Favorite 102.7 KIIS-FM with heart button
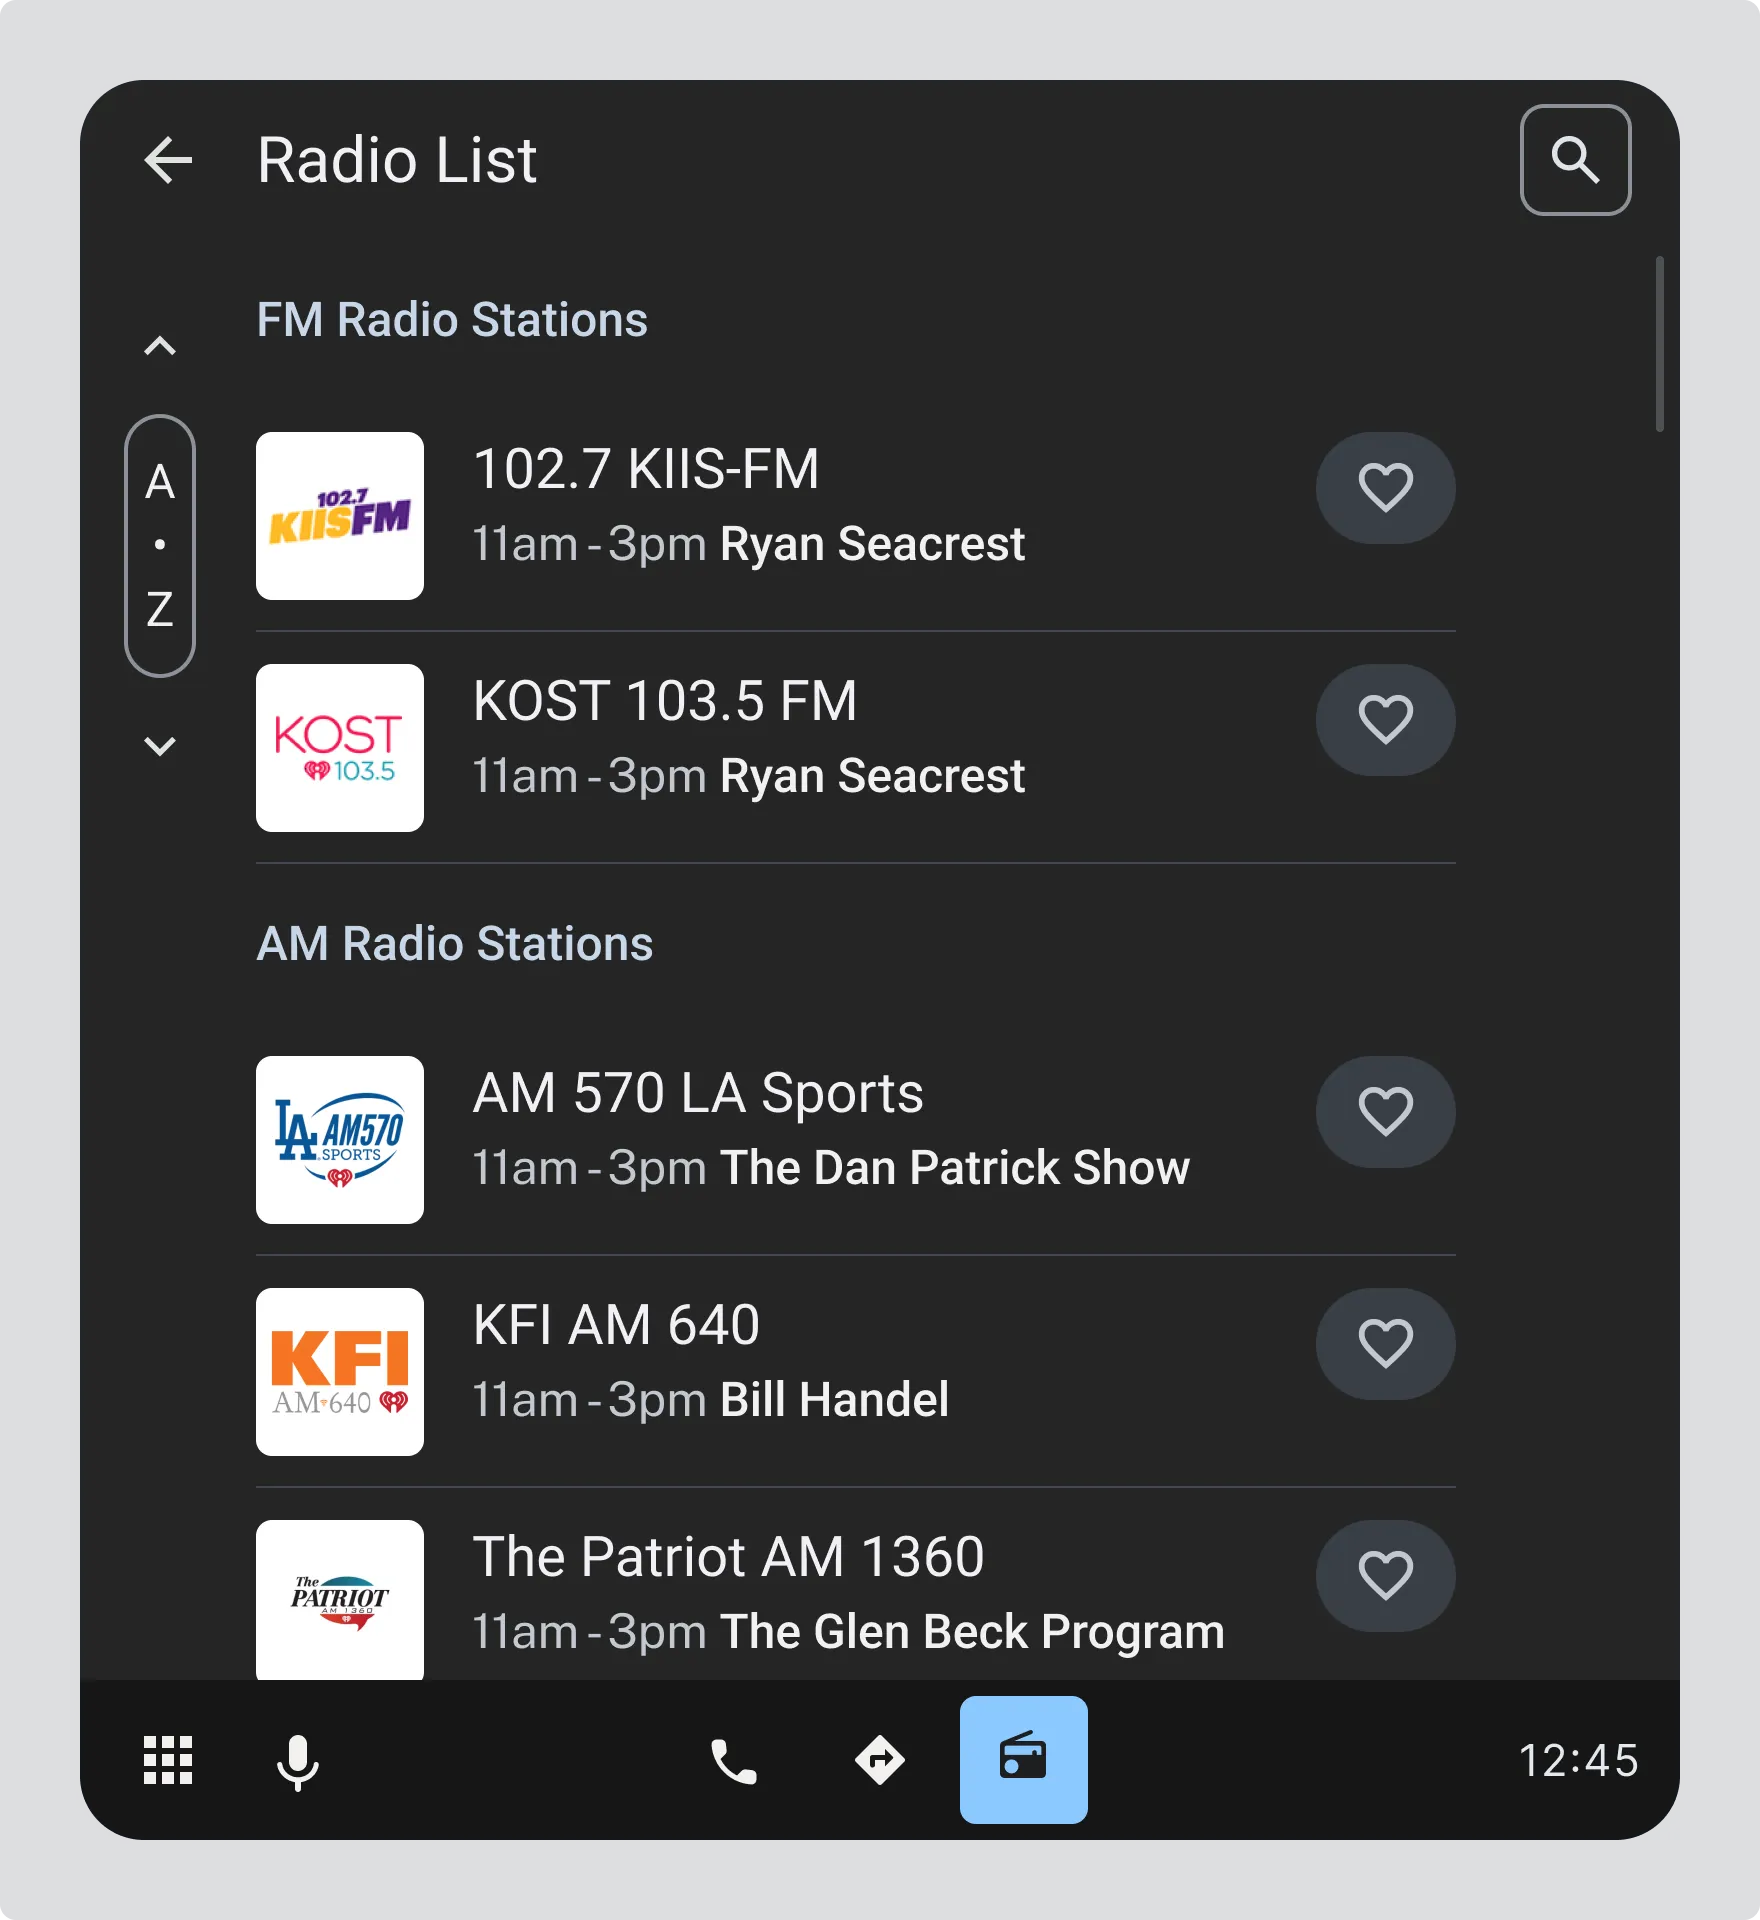This screenshot has width=1760, height=1920. click(1385, 488)
